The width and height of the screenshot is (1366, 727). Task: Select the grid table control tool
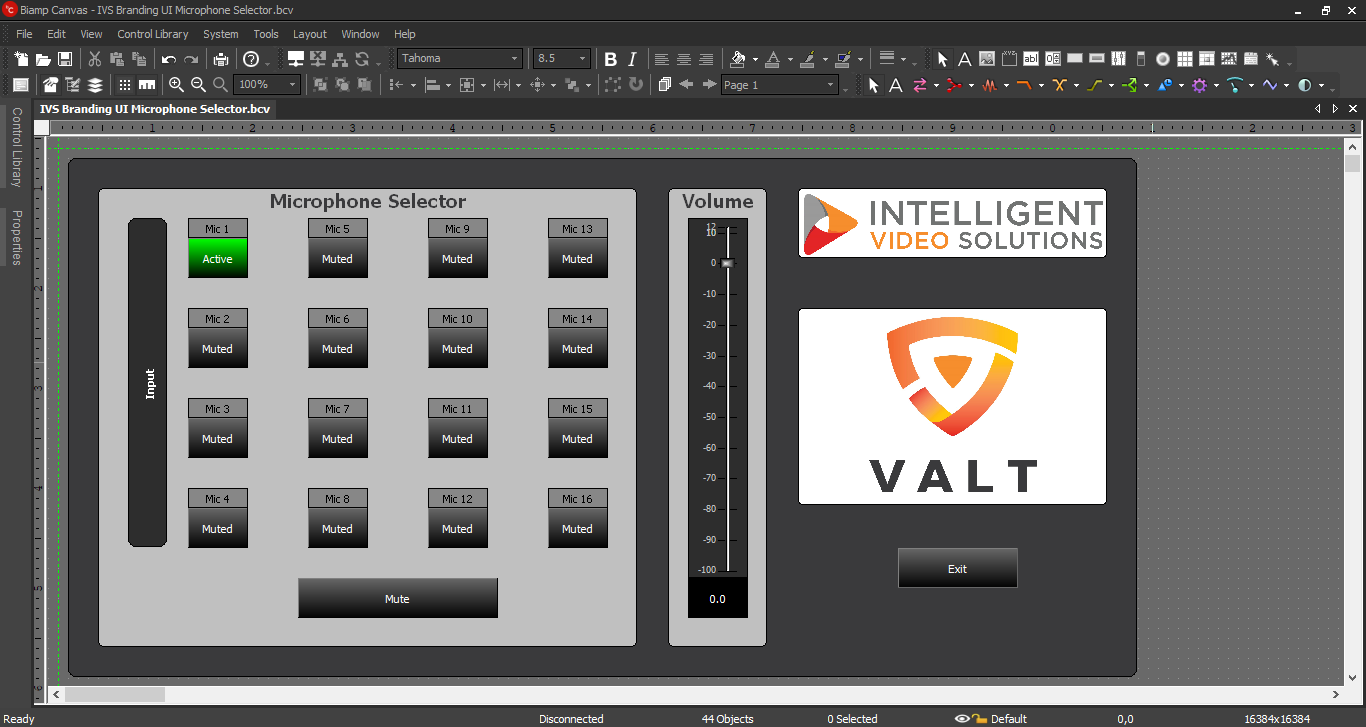pos(1185,59)
